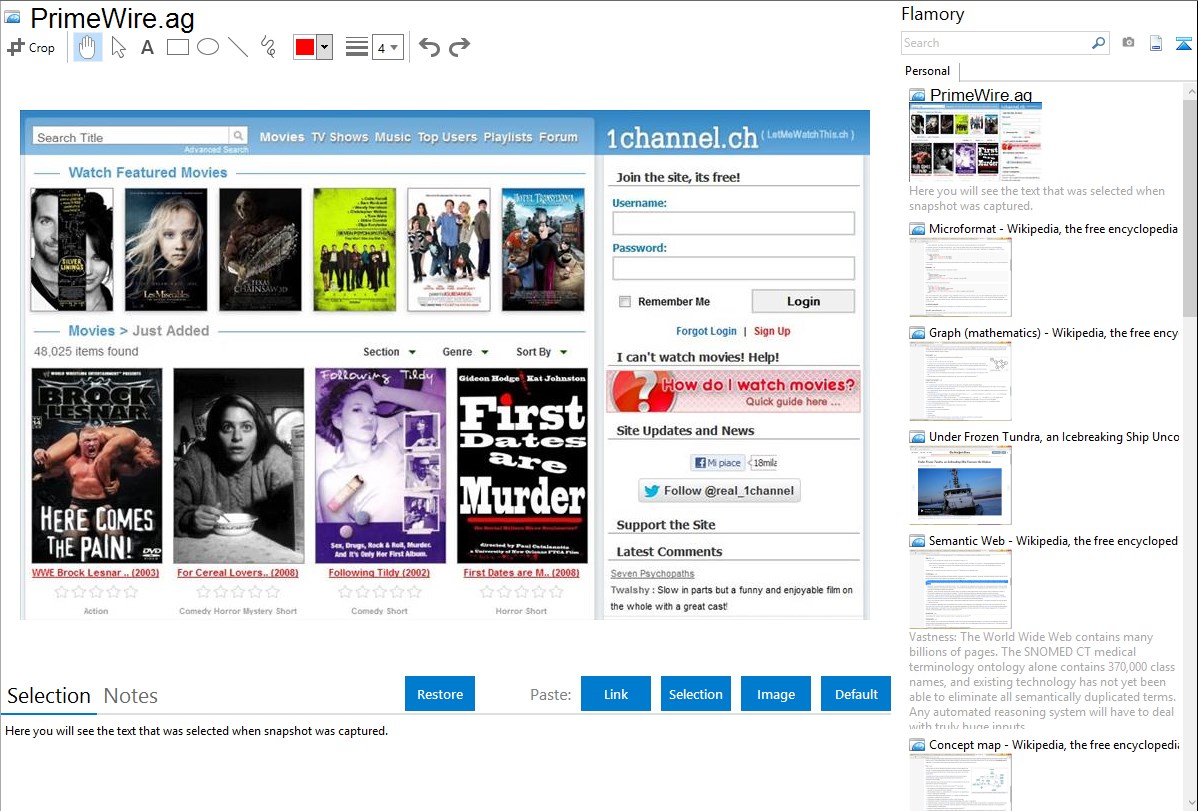Click the search magnifier in Flamory panel
Image resolution: width=1198 pixels, height=811 pixels.
click(1098, 43)
